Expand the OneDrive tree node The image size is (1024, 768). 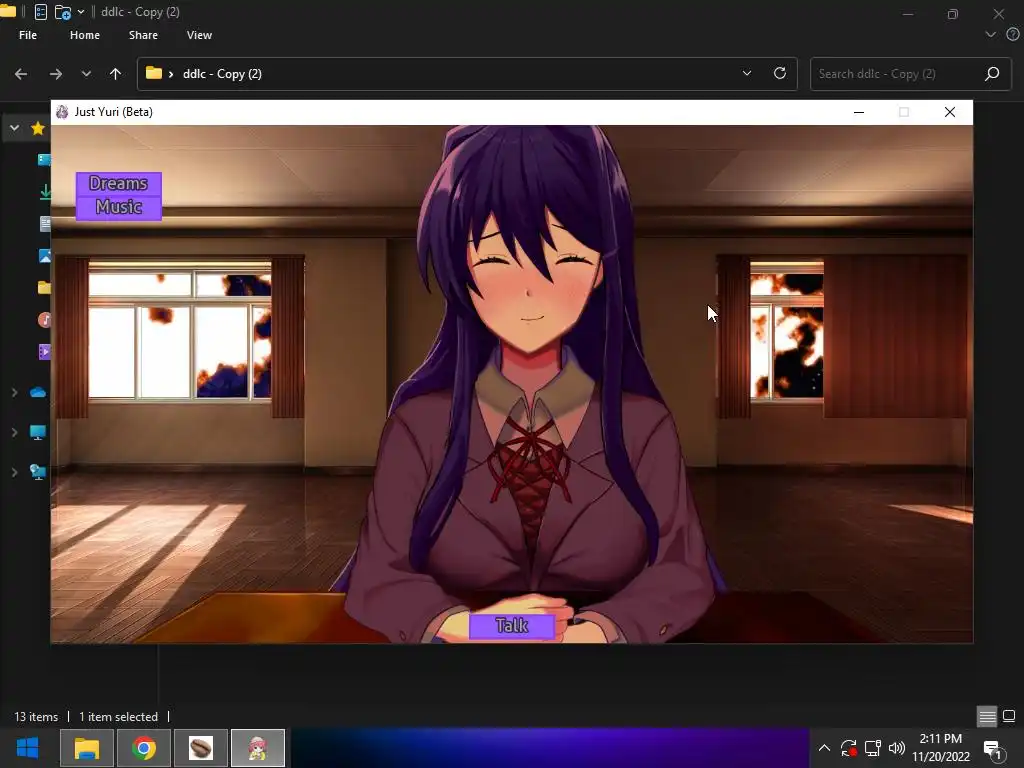[x=14, y=392]
